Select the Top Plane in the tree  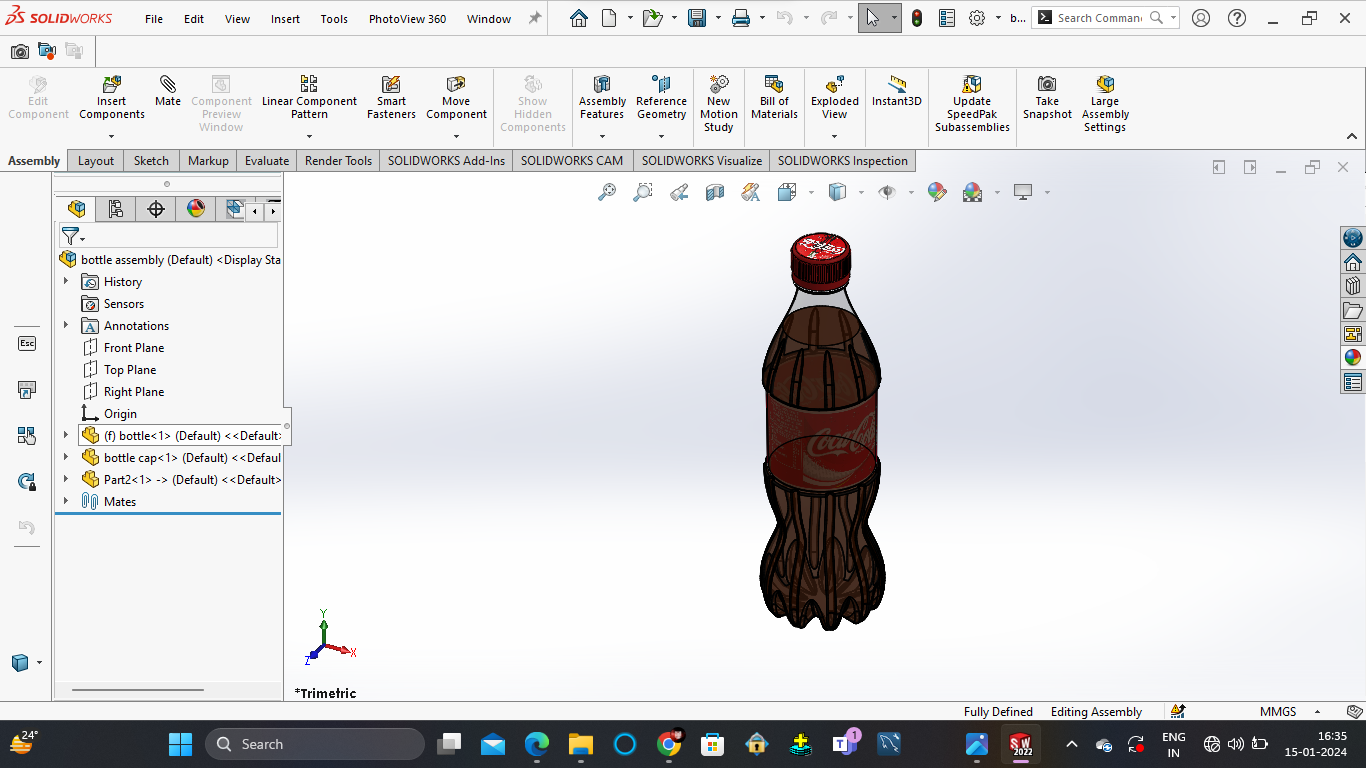[x=130, y=370]
